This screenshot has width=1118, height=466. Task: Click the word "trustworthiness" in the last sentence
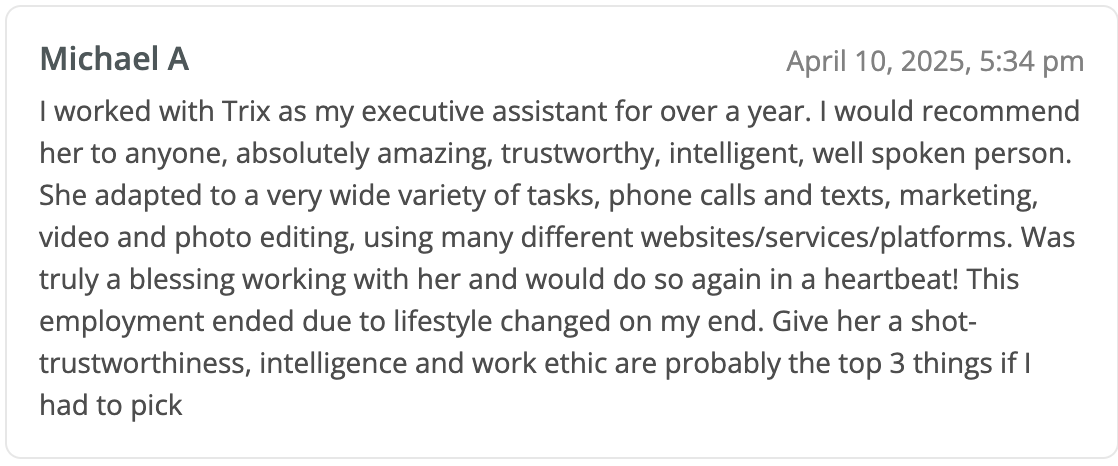click(144, 364)
